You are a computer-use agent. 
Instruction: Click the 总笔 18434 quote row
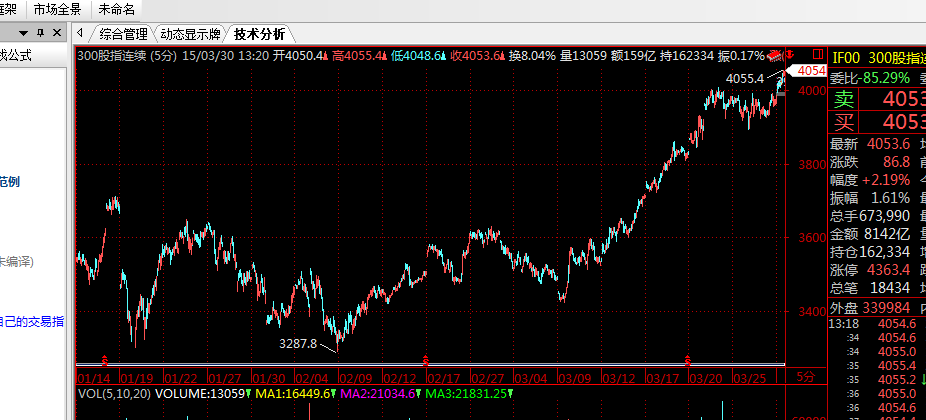coord(871,288)
